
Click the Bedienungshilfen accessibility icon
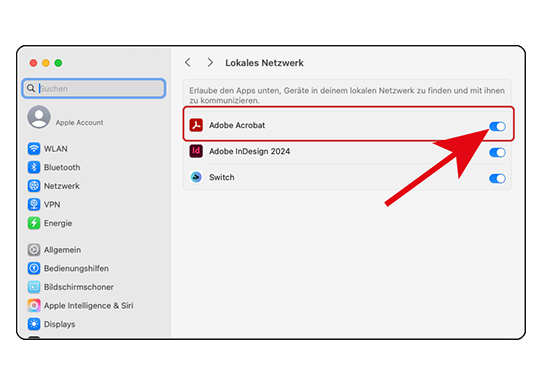[34, 268]
